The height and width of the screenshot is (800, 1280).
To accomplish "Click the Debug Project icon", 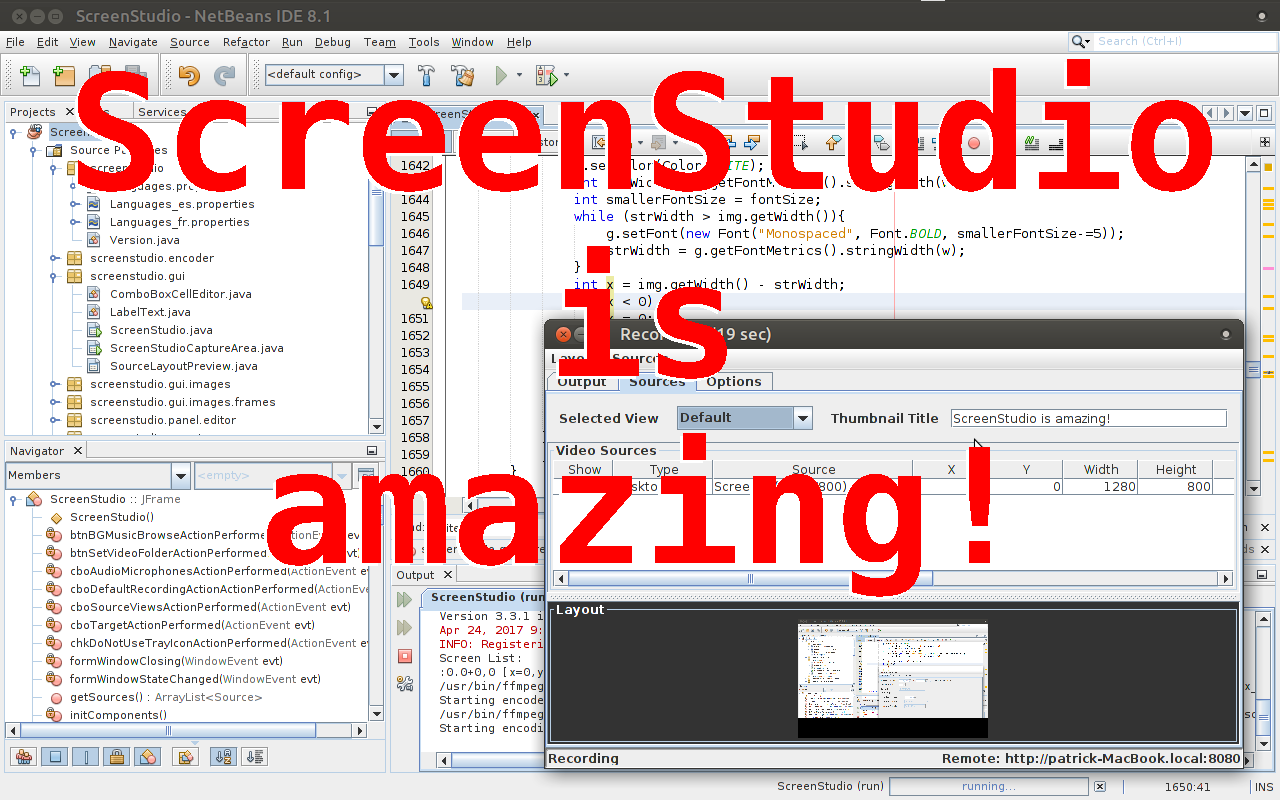I will pyautogui.click(x=546, y=75).
